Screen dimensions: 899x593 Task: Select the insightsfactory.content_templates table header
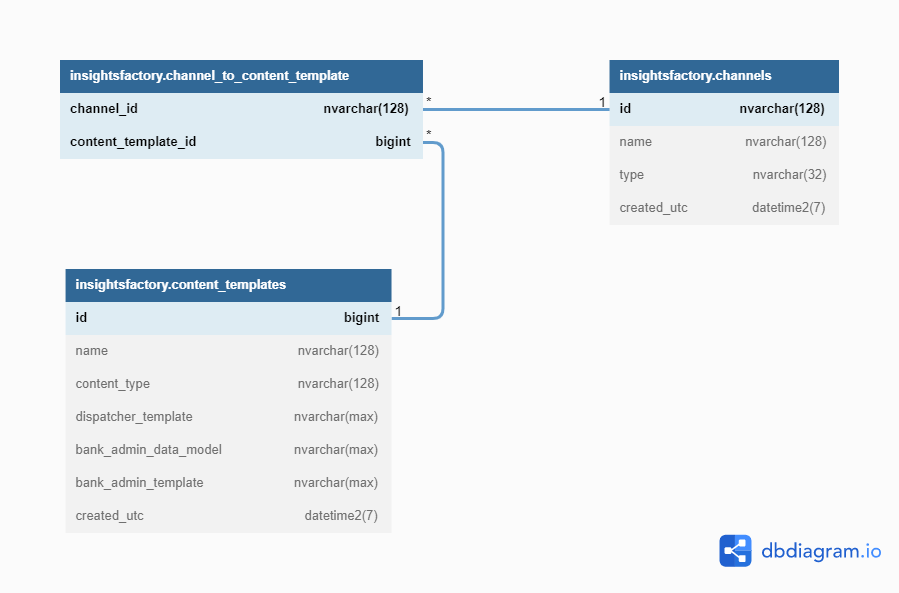click(228, 285)
